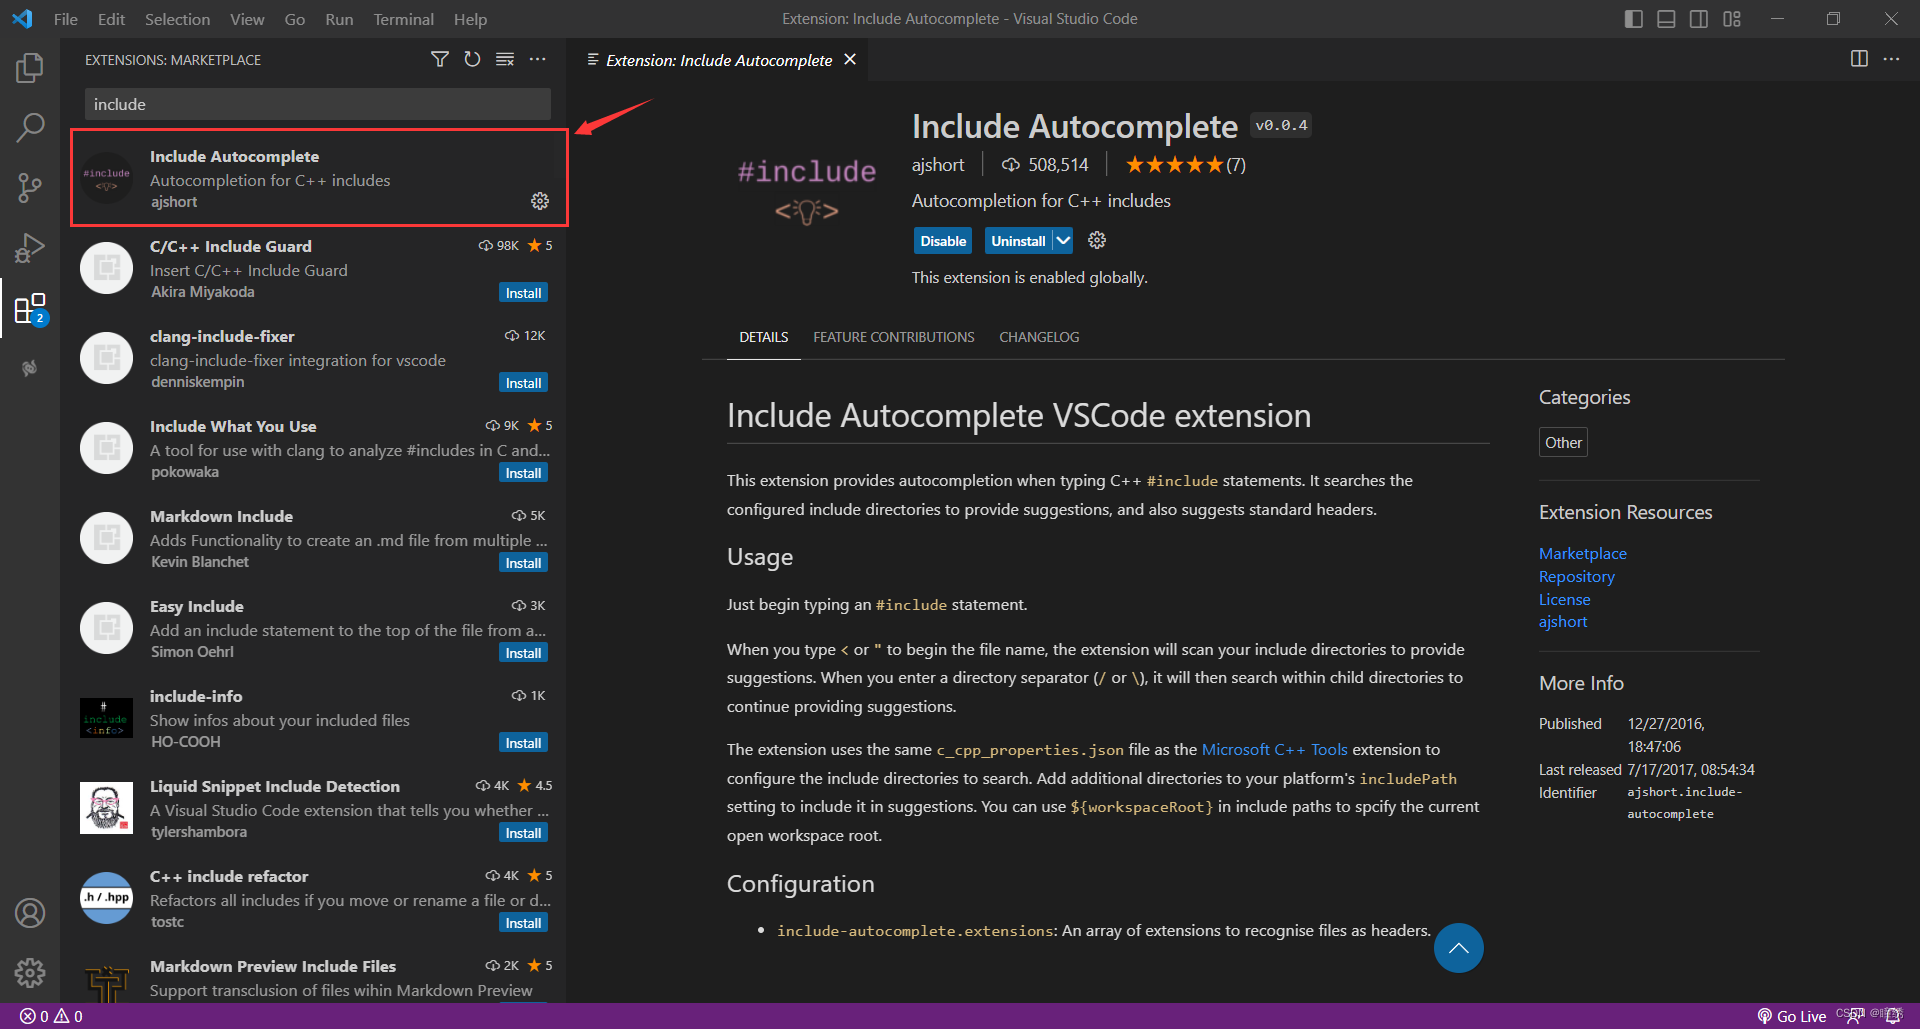Open the Search view

point(30,128)
